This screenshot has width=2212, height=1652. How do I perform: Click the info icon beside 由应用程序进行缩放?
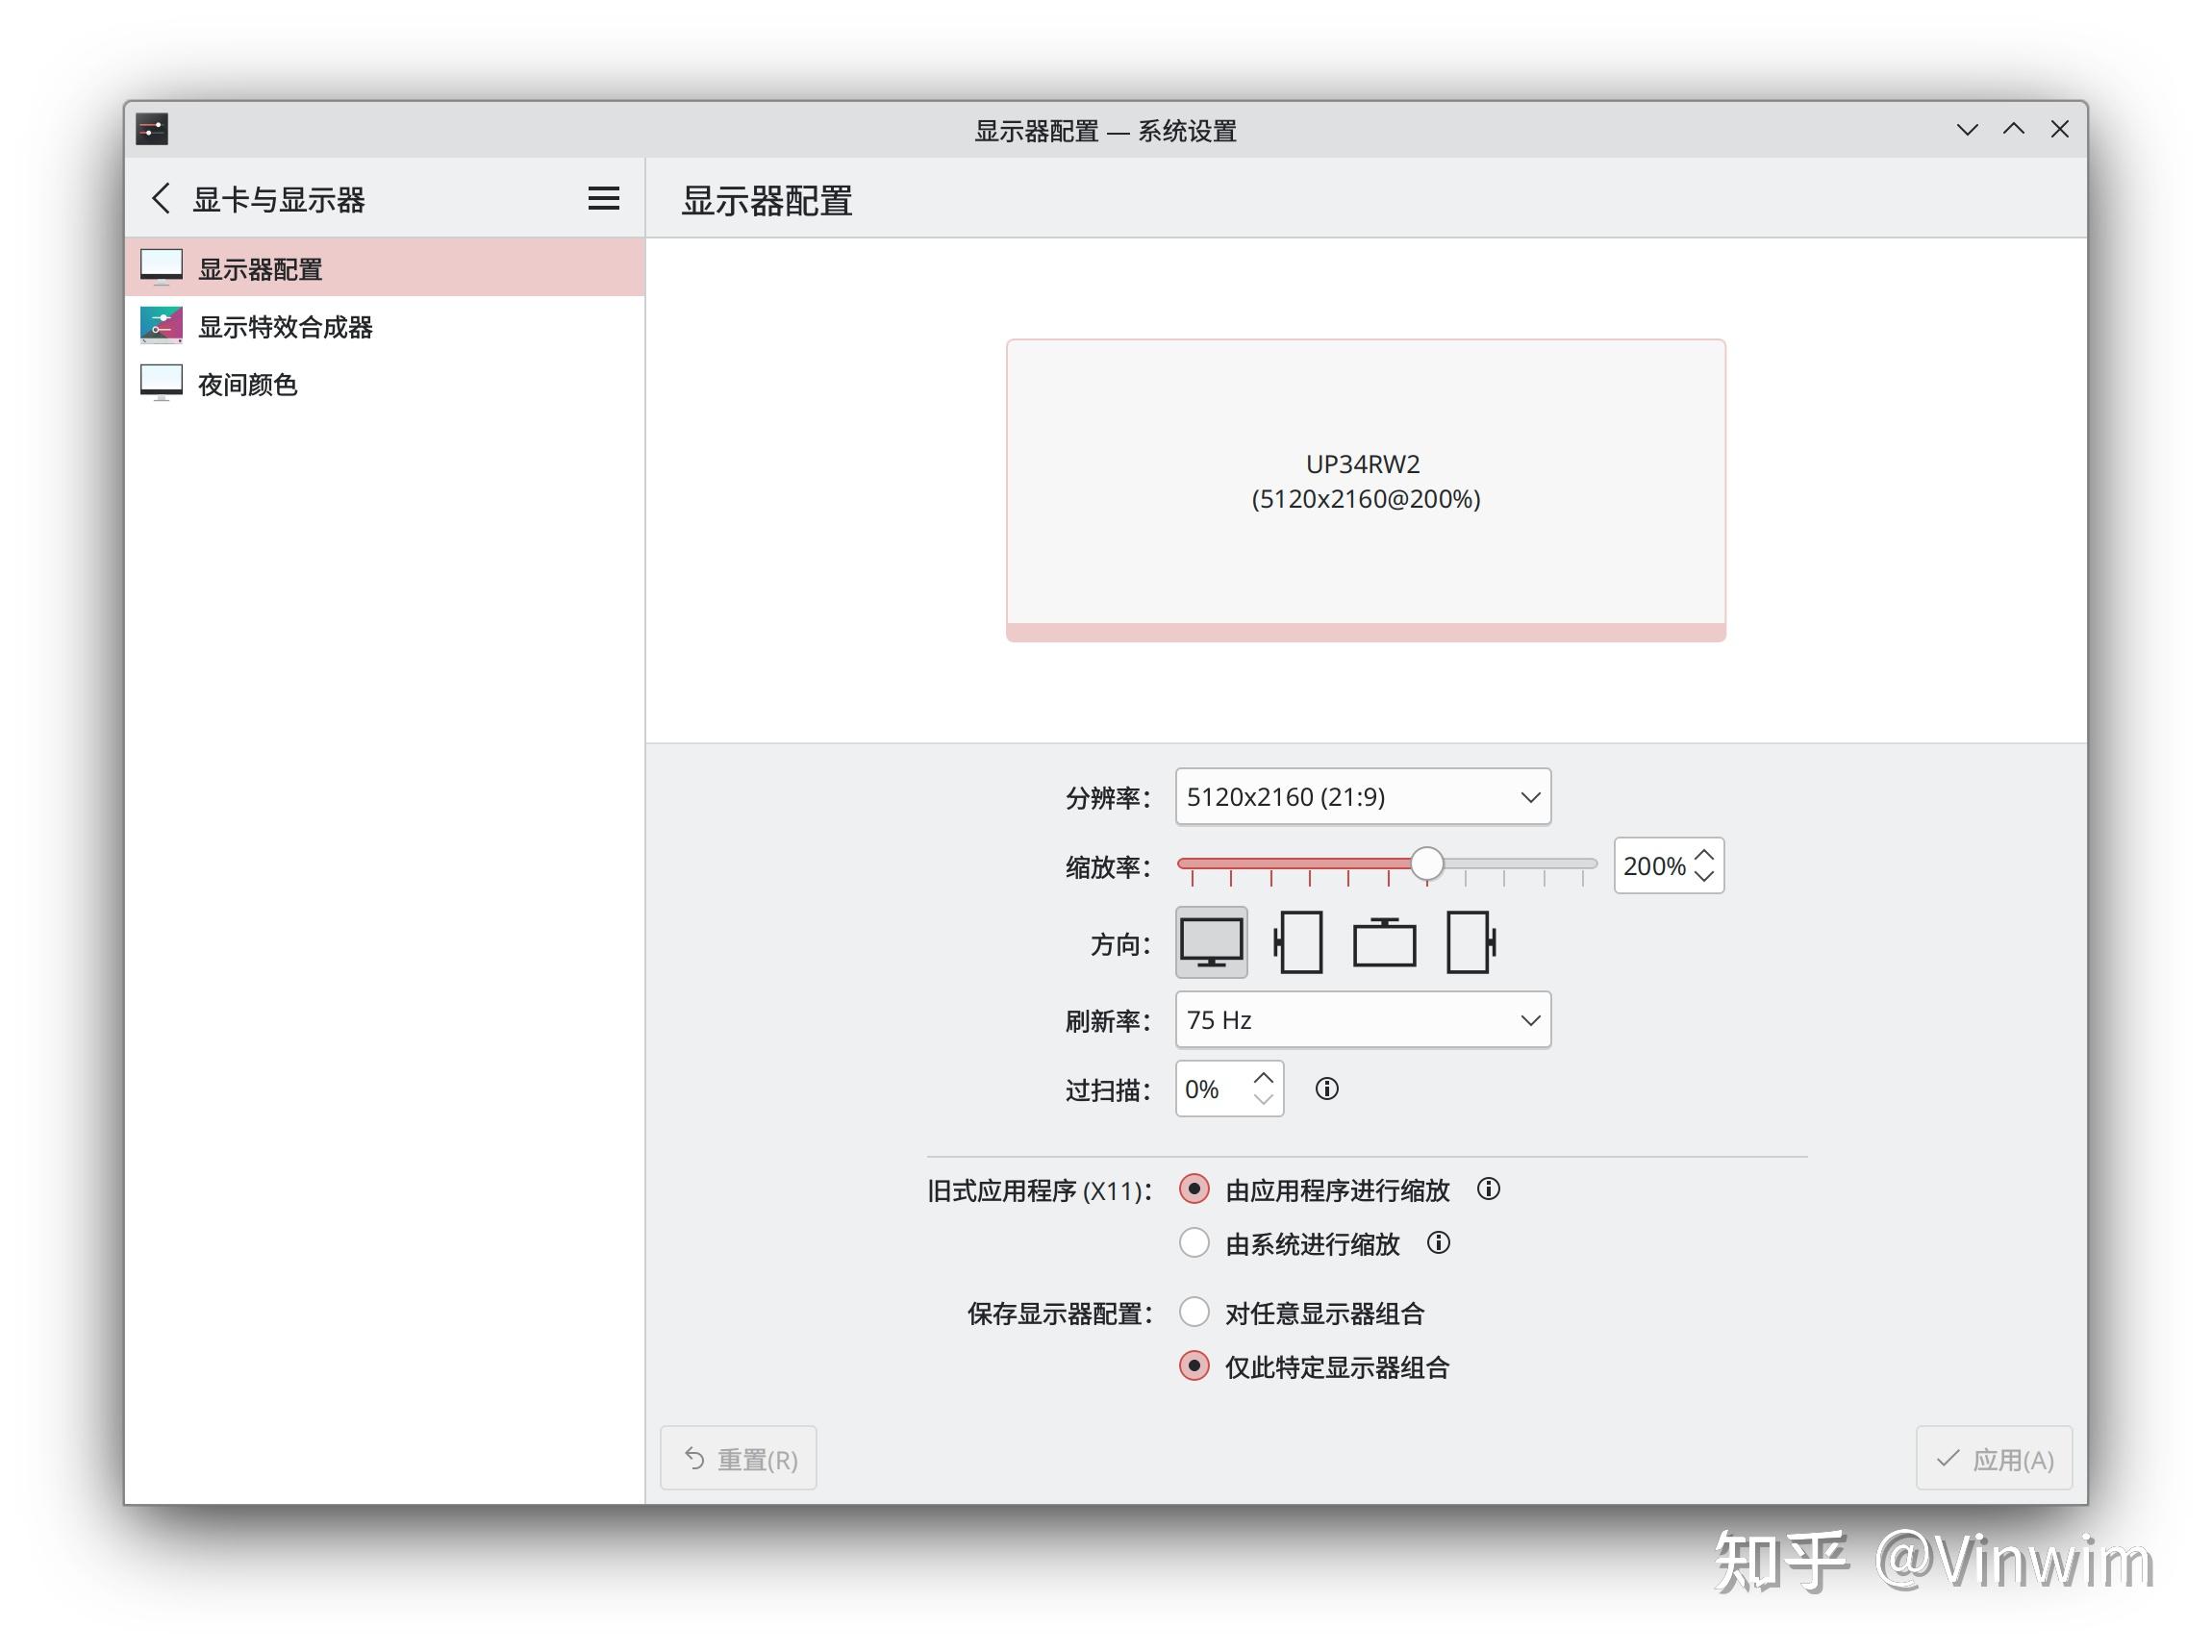pyautogui.click(x=1487, y=1190)
